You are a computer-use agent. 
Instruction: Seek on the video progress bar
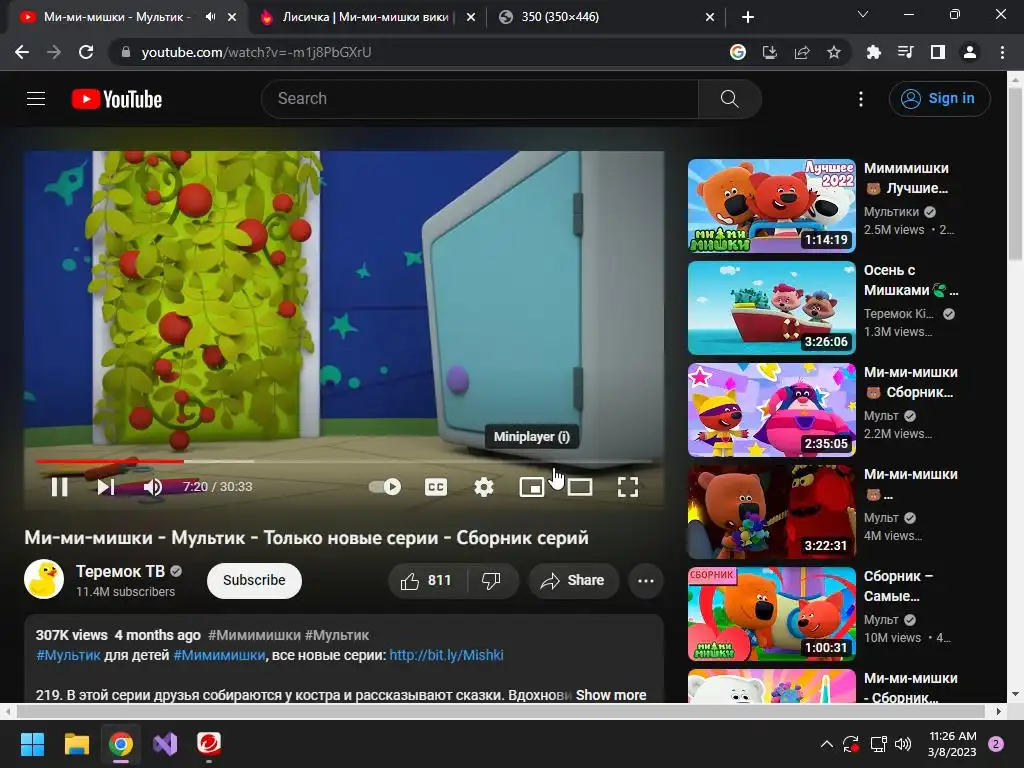344,461
